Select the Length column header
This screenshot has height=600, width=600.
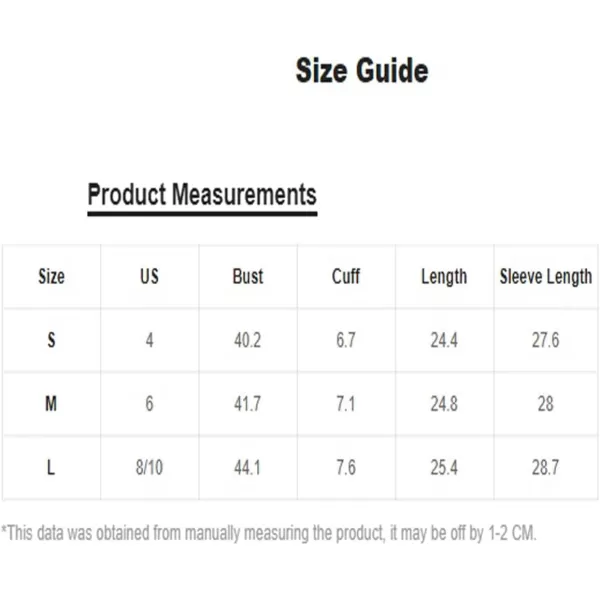tap(444, 277)
